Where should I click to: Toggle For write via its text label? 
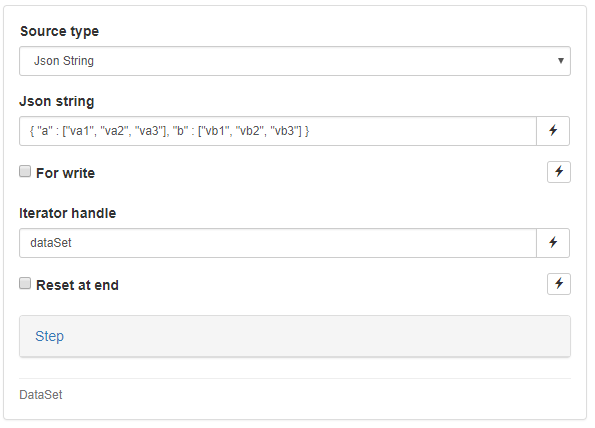click(65, 173)
